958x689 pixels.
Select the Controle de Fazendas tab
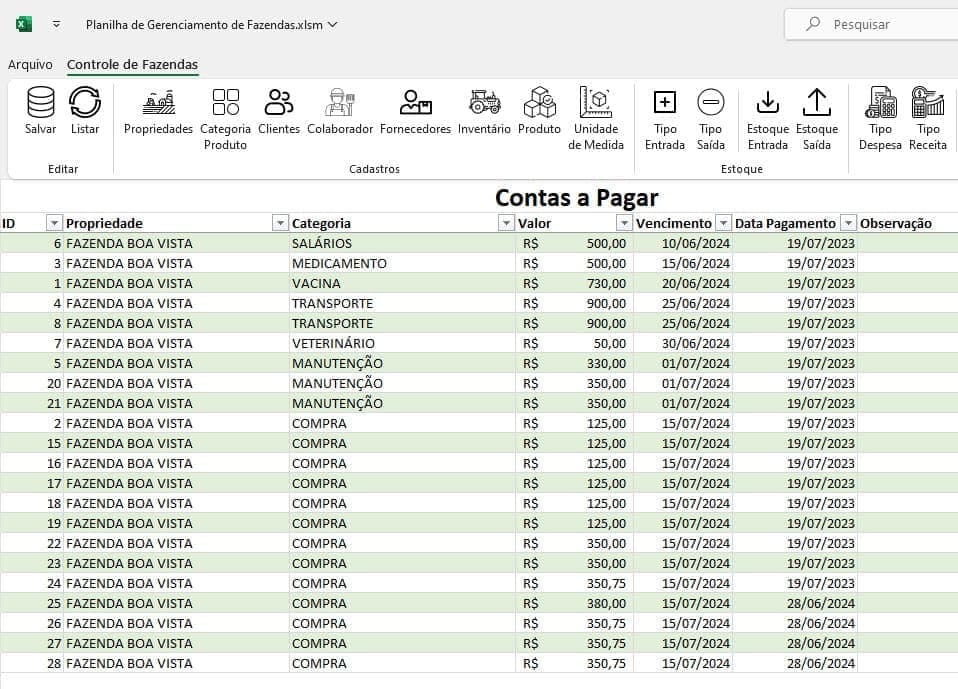[x=133, y=64]
